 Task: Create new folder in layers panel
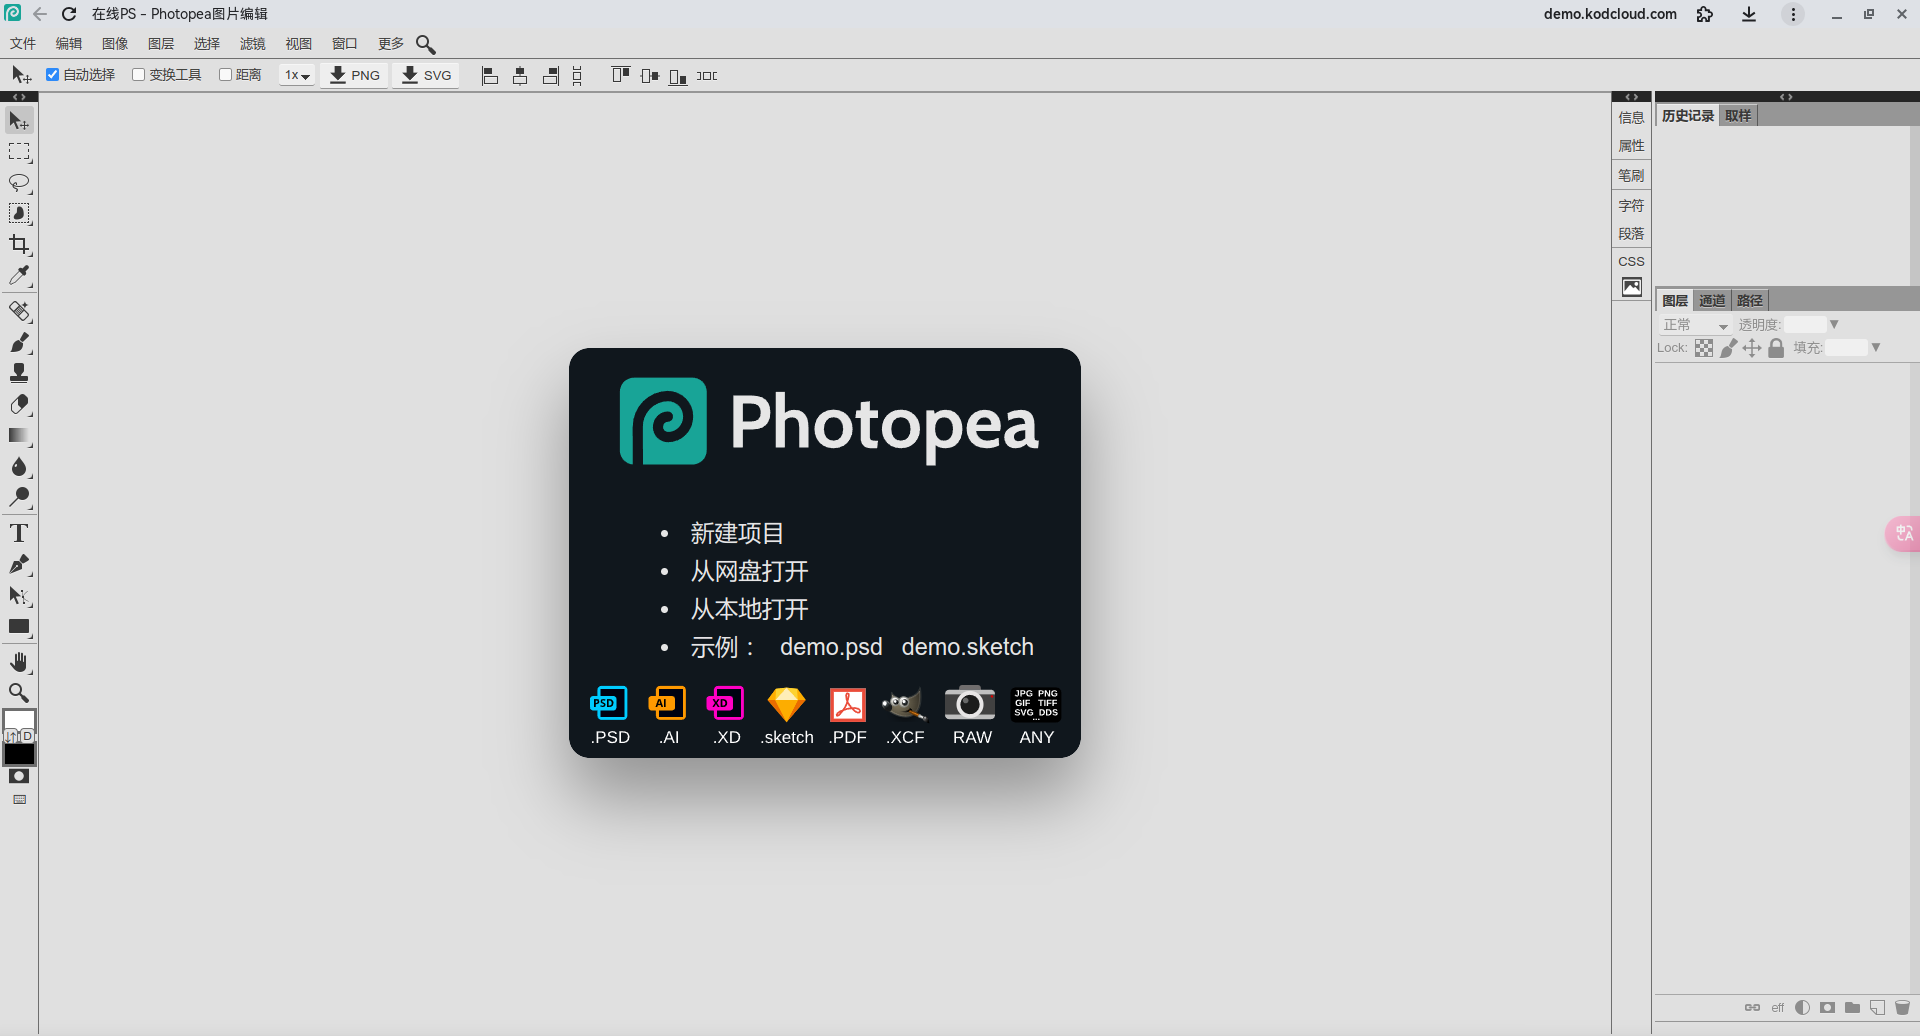click(1852, 1007)
